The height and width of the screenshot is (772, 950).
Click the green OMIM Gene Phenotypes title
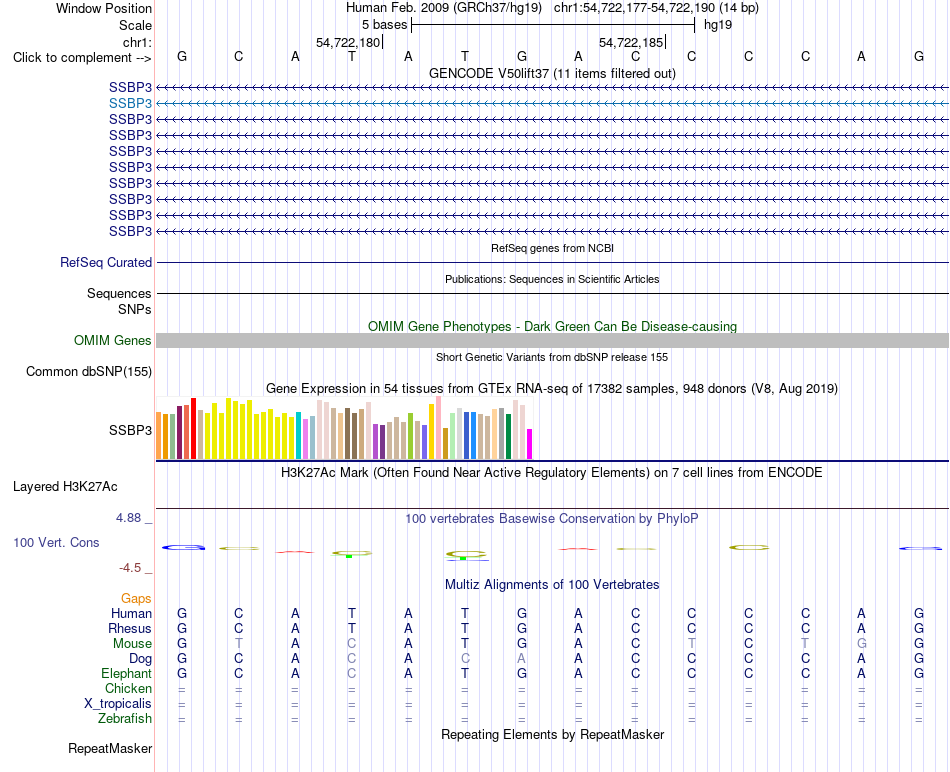tap(552, 326)
